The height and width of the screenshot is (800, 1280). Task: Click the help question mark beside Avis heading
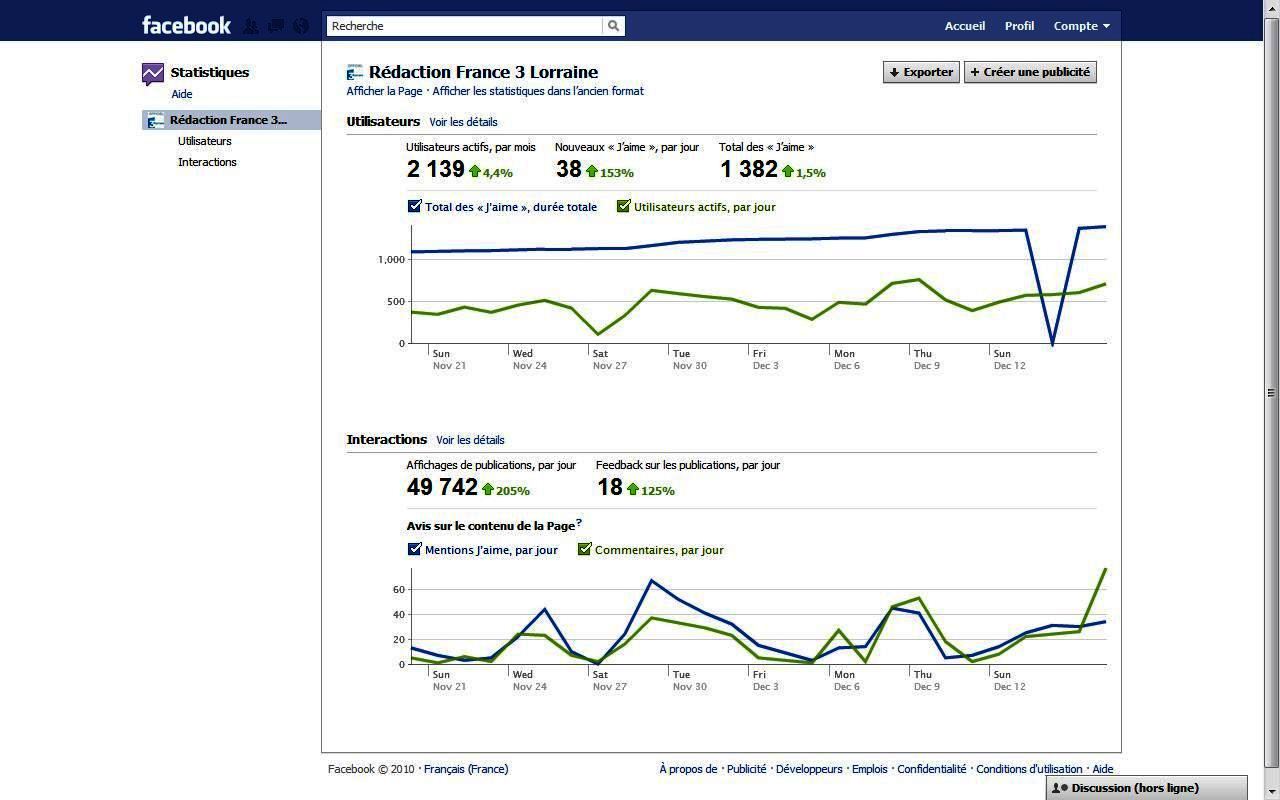(x=579, y=523)
